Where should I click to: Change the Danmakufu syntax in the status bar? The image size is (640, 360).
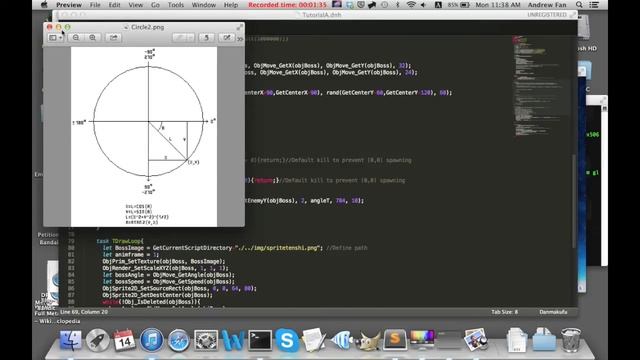pos(553,312)
